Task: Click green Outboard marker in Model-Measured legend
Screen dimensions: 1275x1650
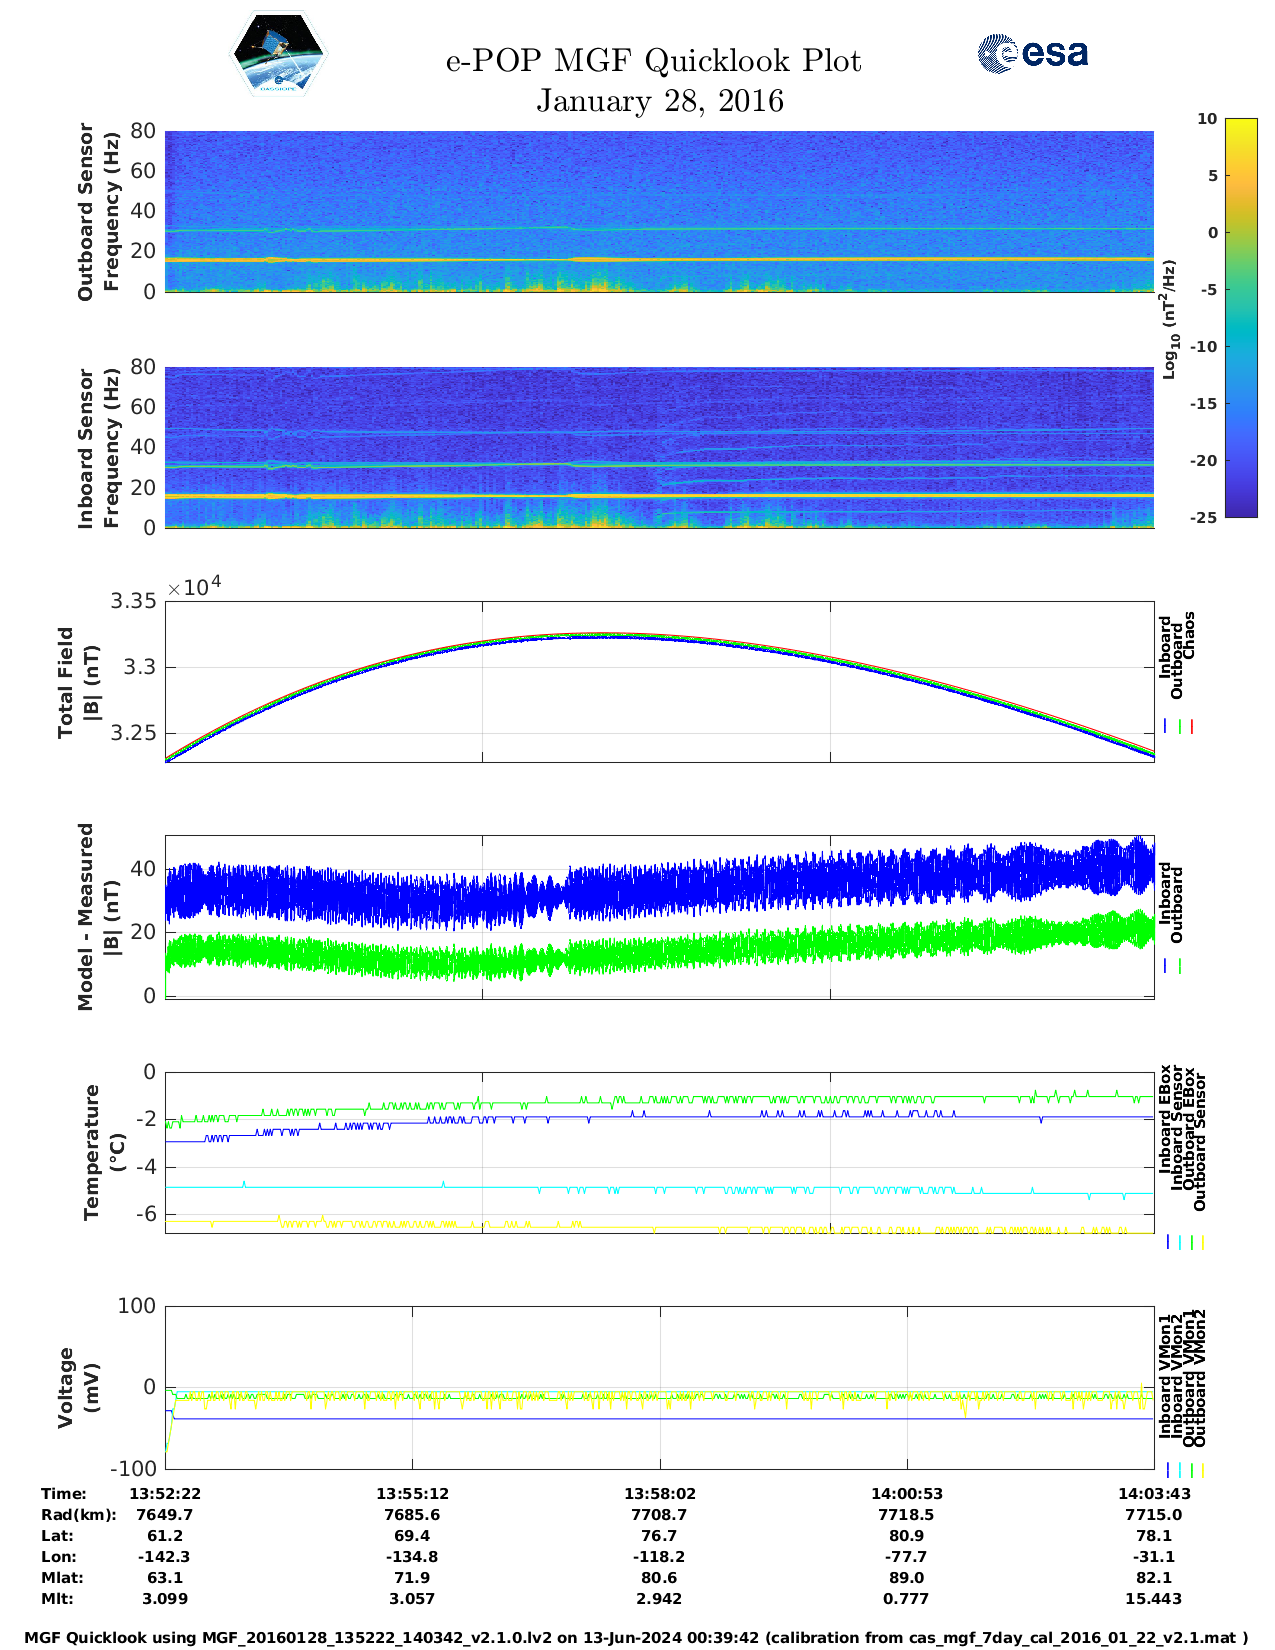Action: 1180,966
